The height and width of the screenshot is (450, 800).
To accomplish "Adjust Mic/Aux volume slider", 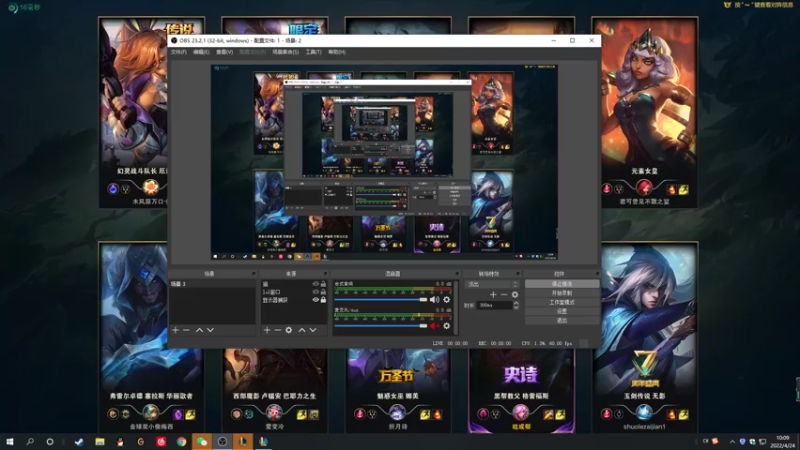I will (x=381, y=326).
